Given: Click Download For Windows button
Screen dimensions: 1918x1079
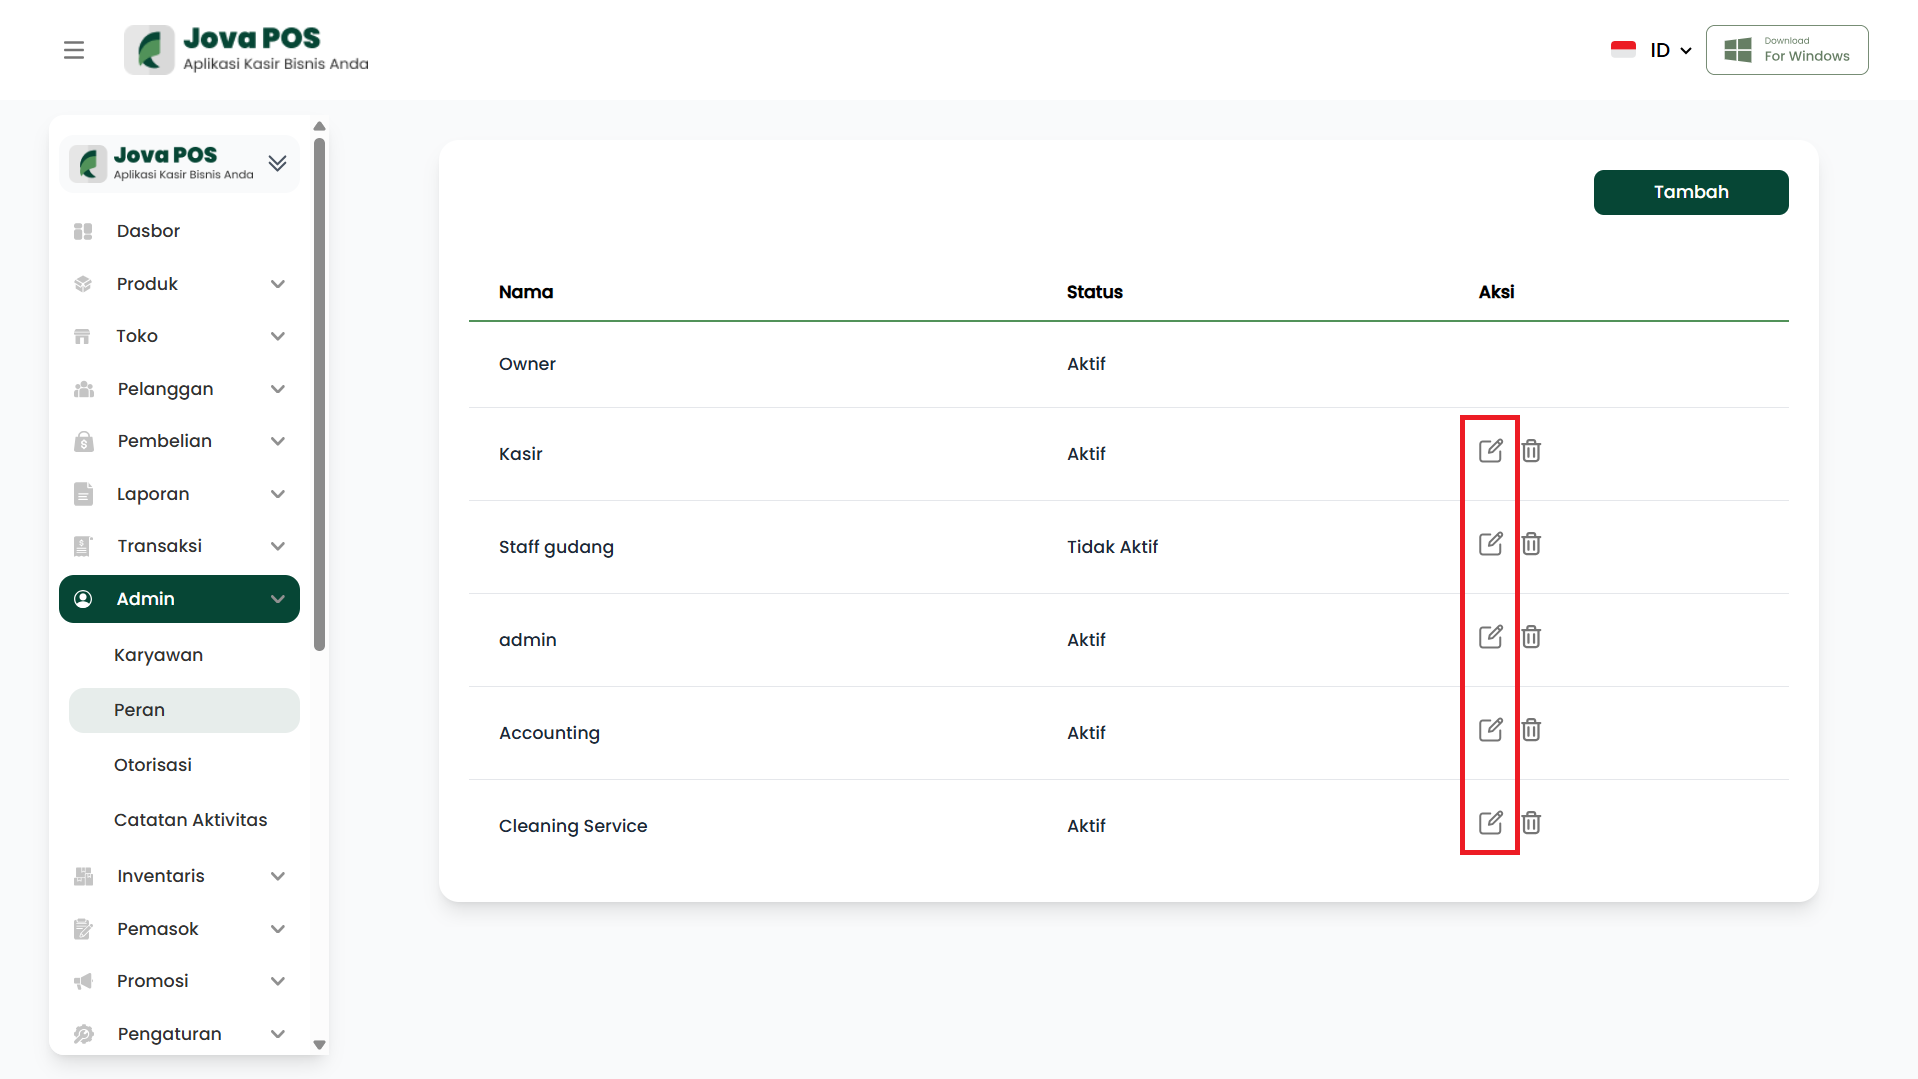Looking at the screenshot, I should 1786,50.
